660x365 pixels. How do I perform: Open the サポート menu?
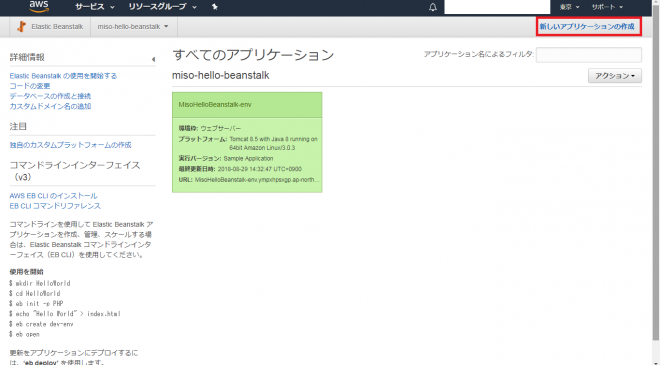point(607,7)
